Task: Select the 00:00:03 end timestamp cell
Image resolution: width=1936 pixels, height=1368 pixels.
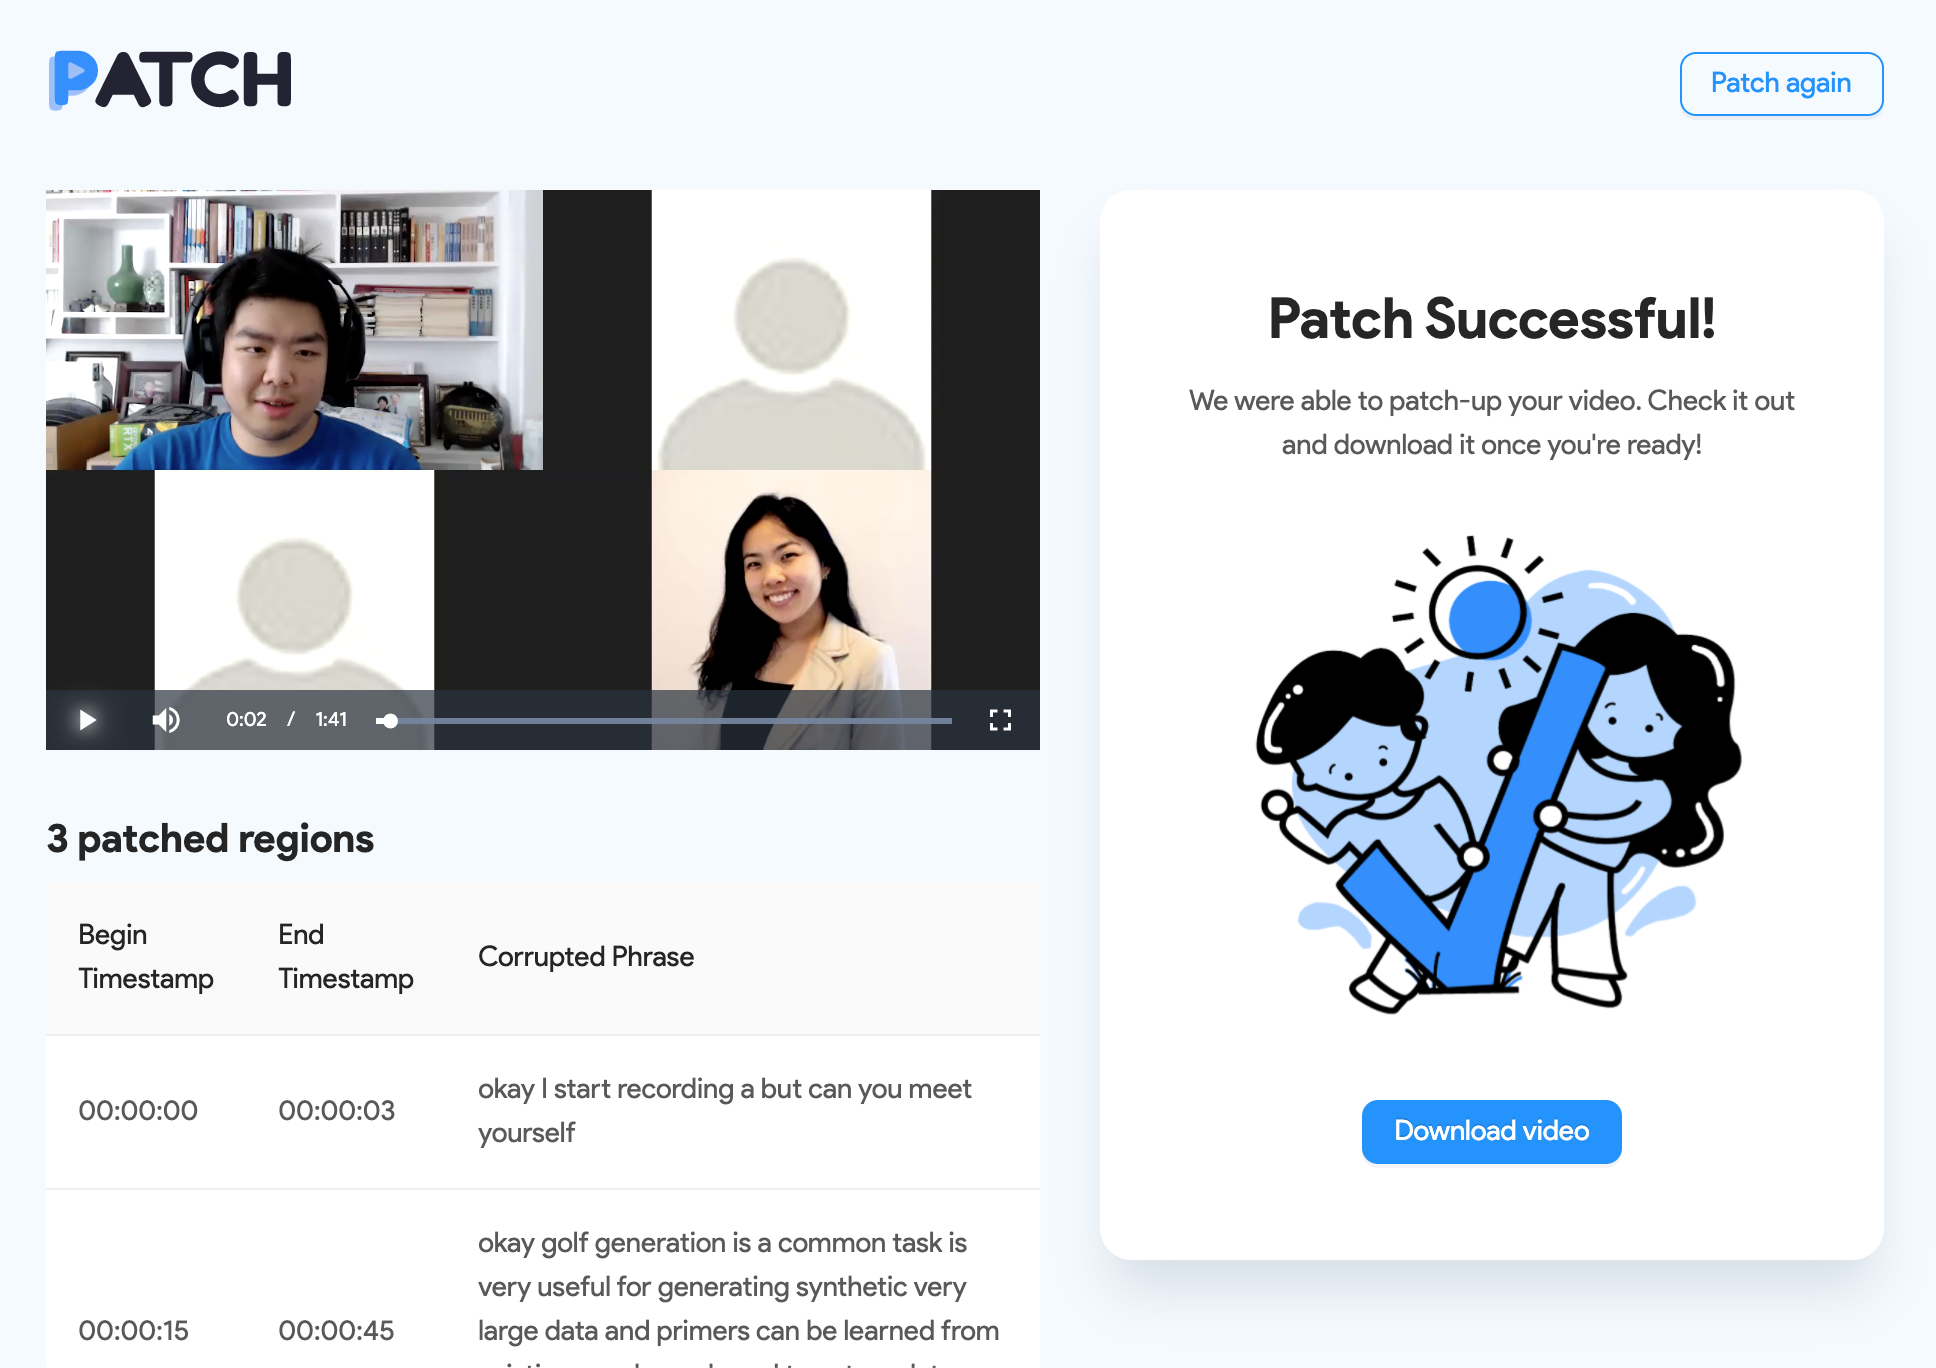Action: tap(336, 1111)
